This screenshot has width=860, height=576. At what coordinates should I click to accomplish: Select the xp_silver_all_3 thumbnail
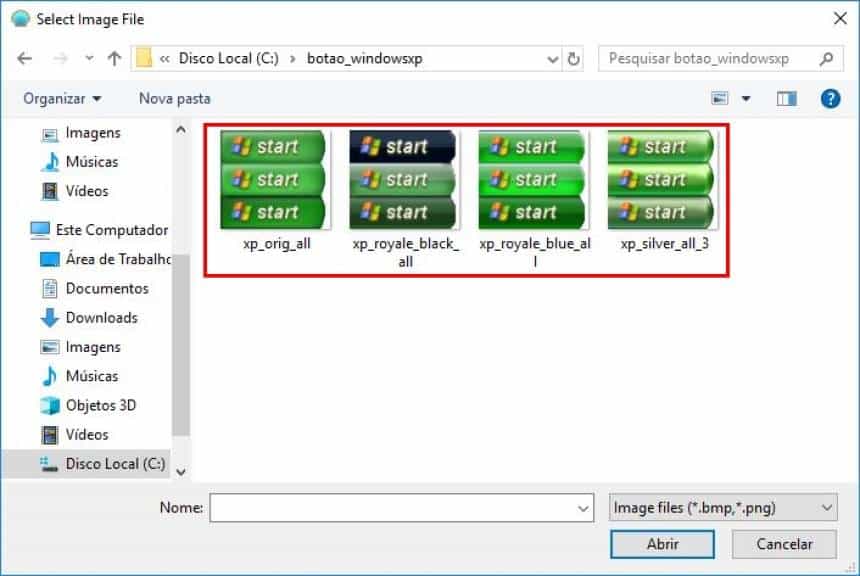click(663, 179)
